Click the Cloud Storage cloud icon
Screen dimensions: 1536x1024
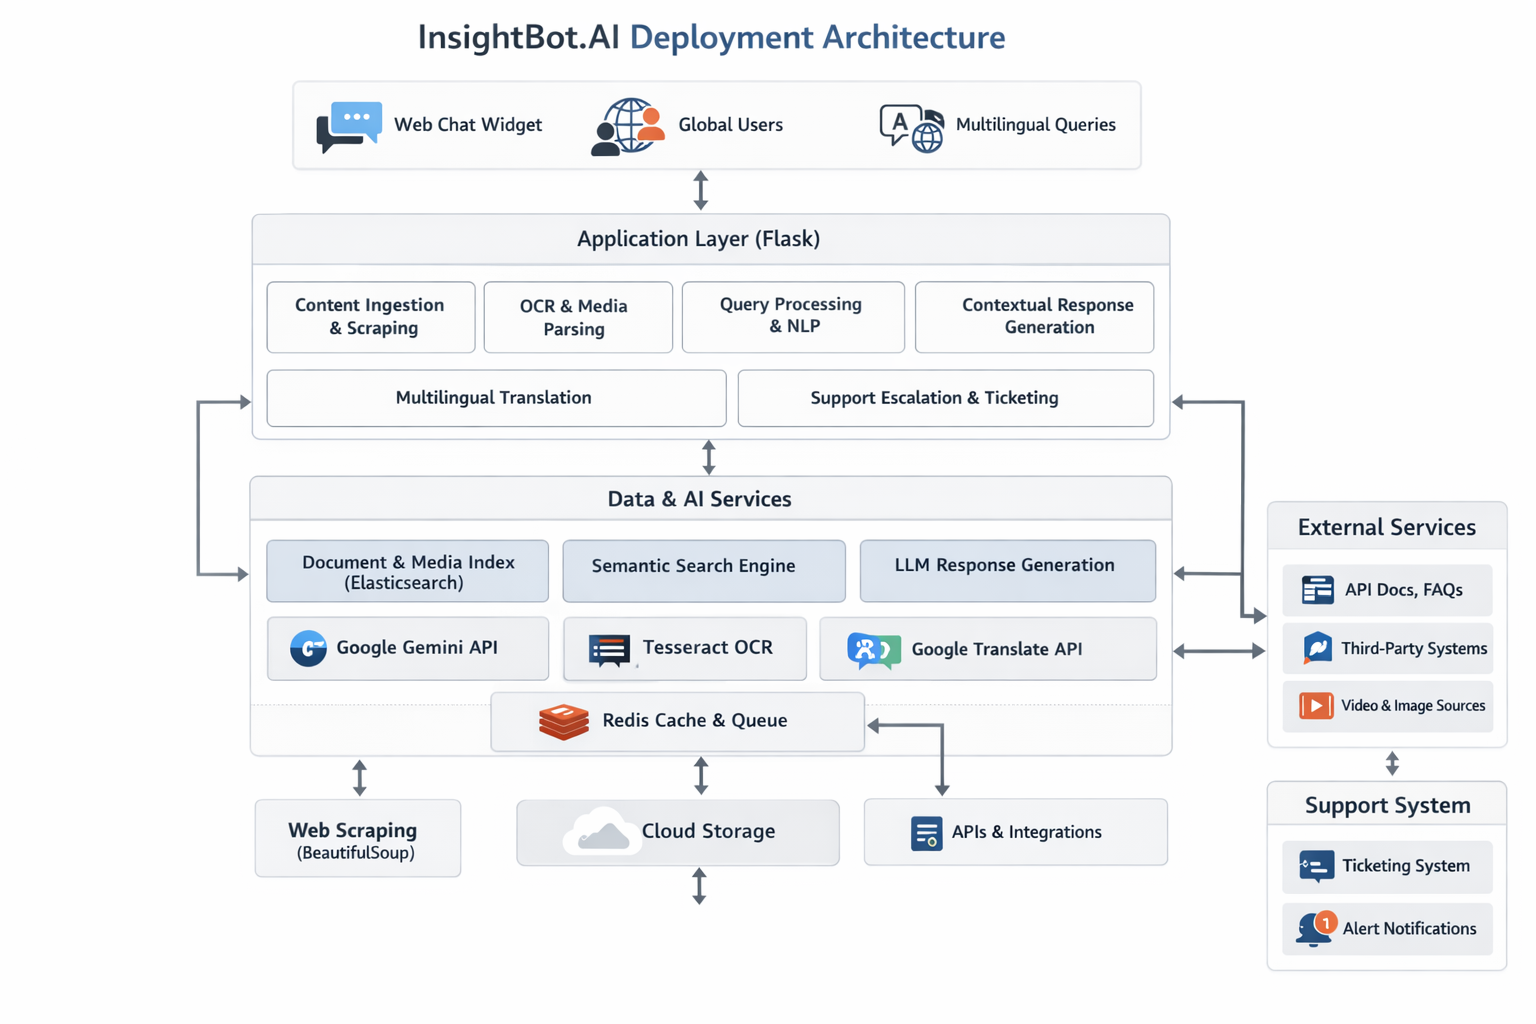pyautogui.click(x=601, y=831)
